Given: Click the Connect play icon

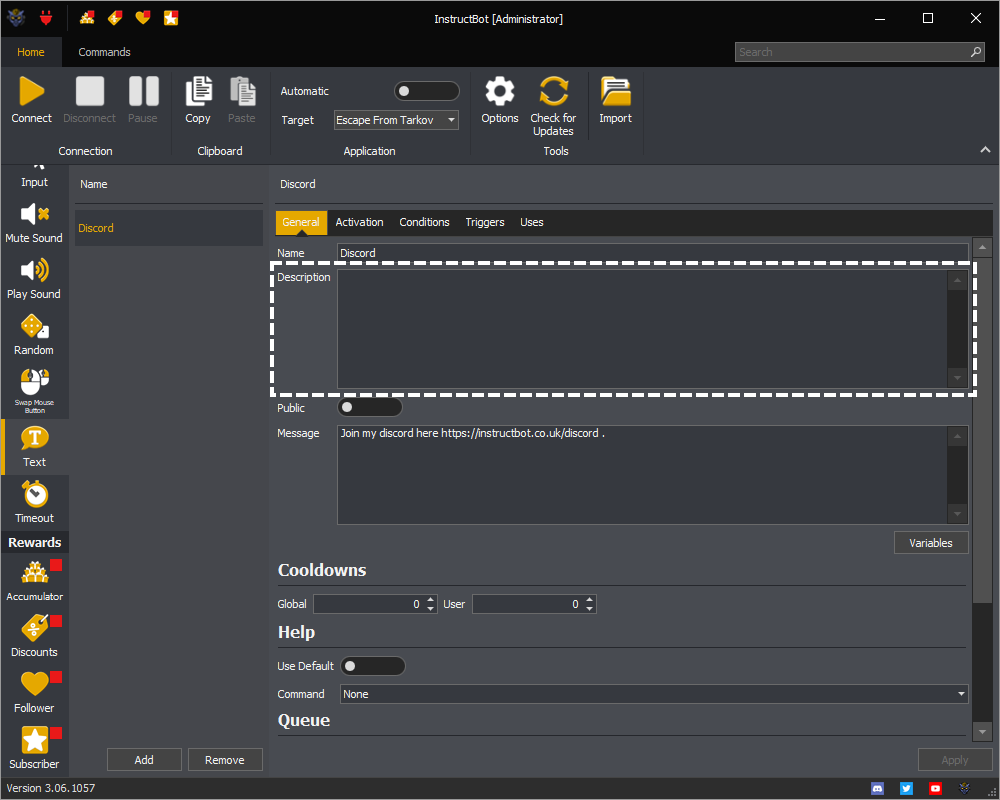Looking at the screenshot, I should (x=31, y=91).
